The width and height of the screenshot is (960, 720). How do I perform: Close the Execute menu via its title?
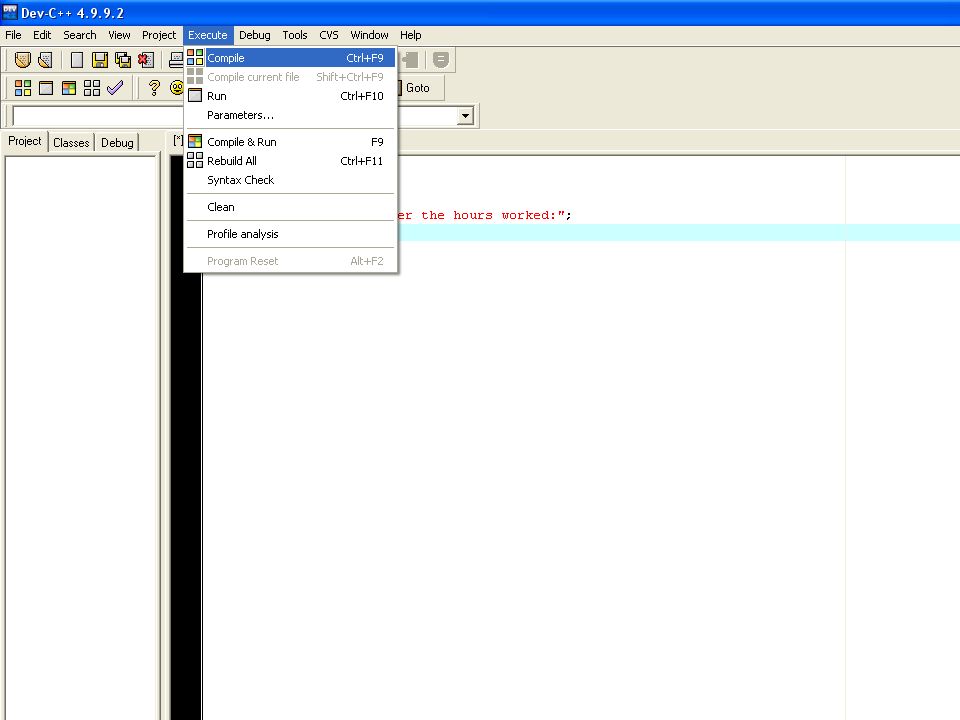point(208,35)
